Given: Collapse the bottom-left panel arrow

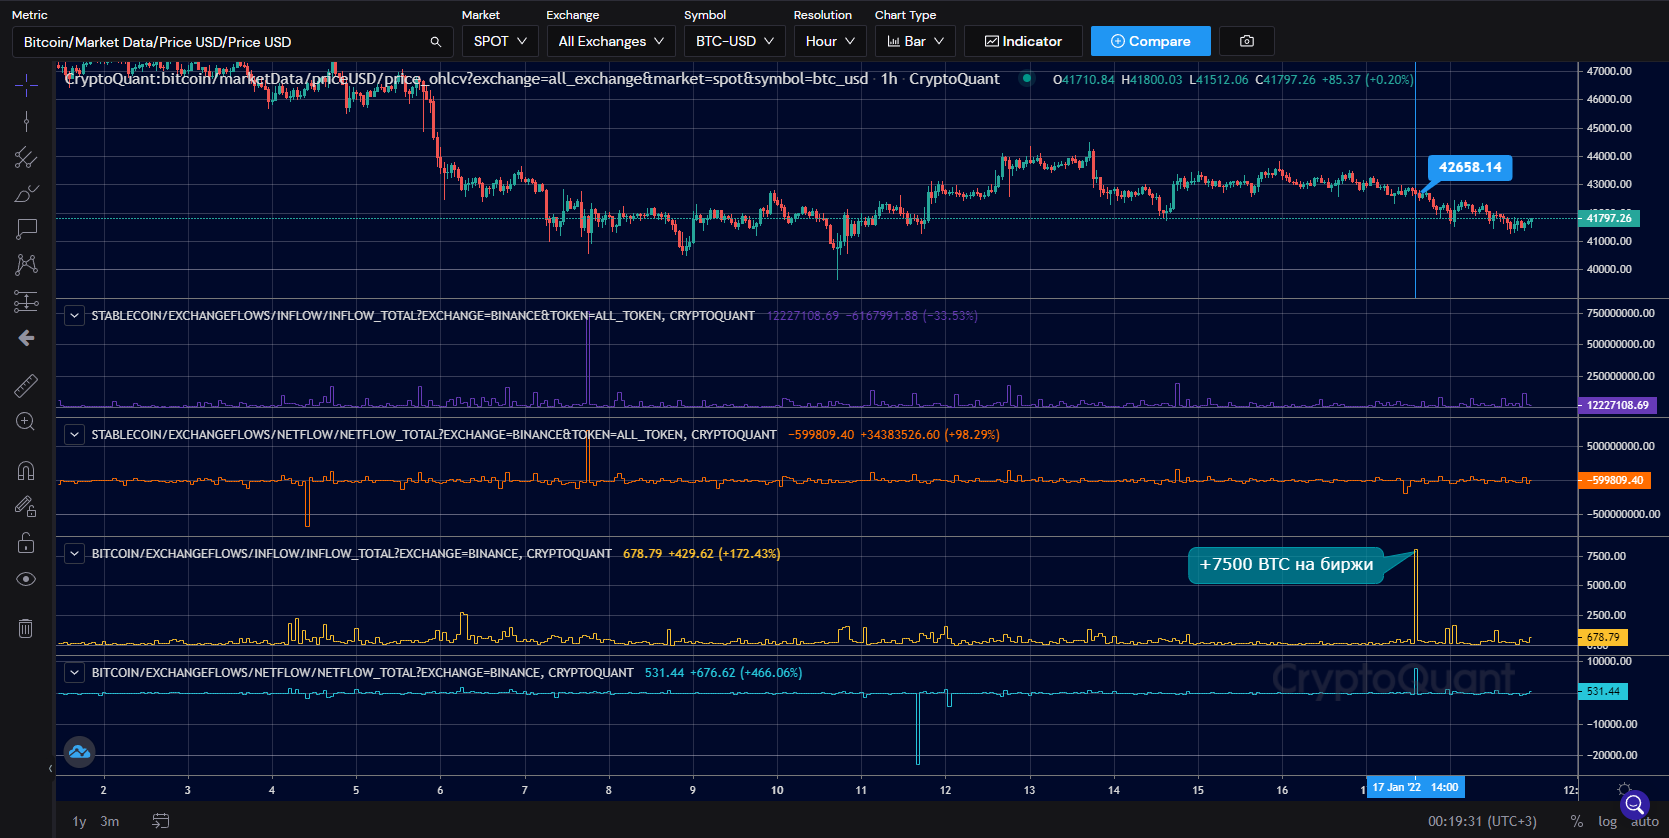Looking at the screenshot, I should click(x=50, y=768).
